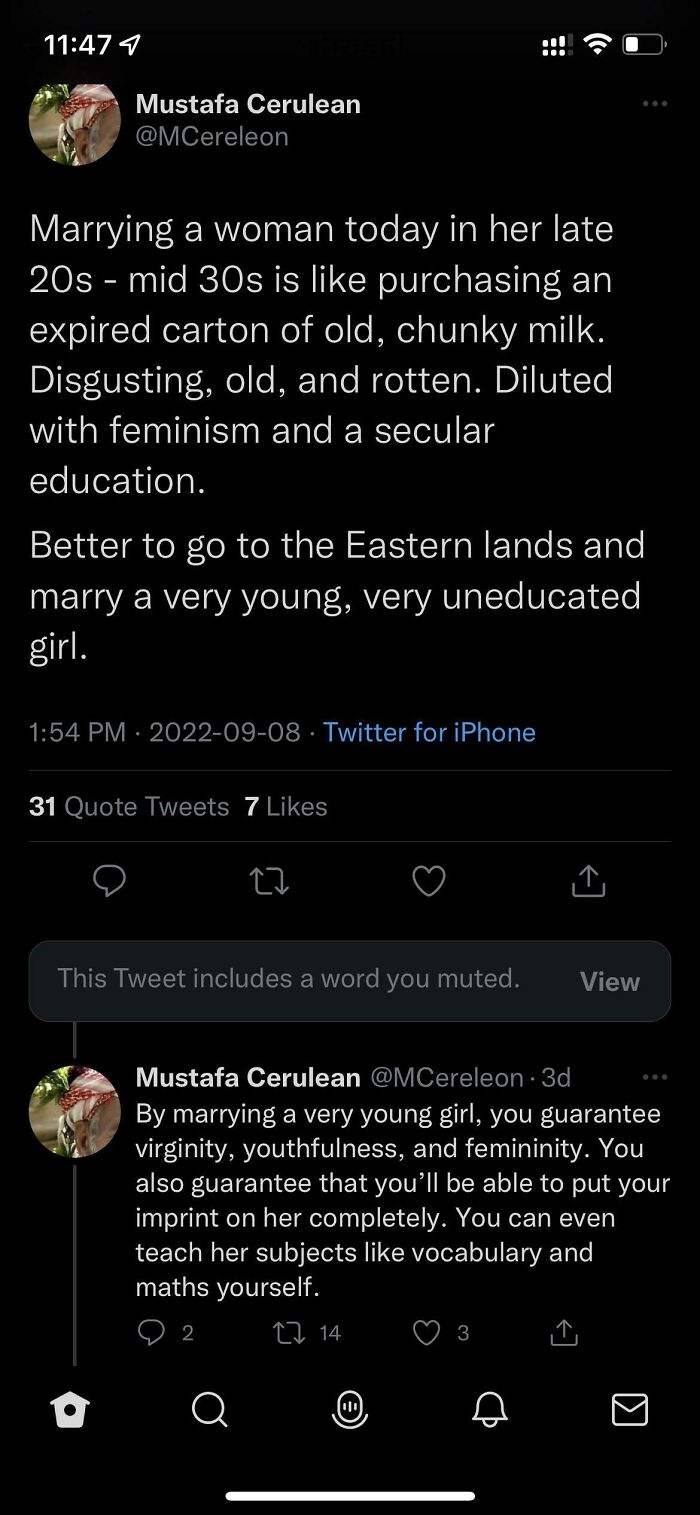The width and height of the screenshot is (700, 1515).
Task: Open the Search tab
Action: pos(209,1410)
